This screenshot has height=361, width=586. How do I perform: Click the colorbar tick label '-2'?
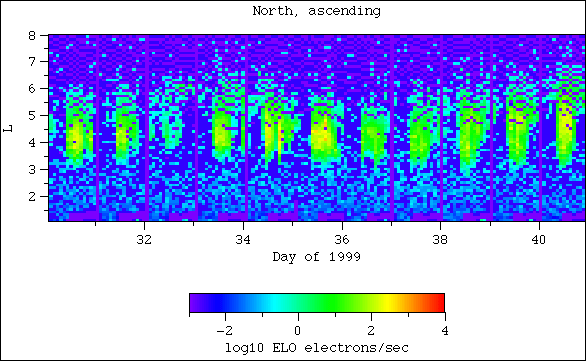(x=225, y=330)
